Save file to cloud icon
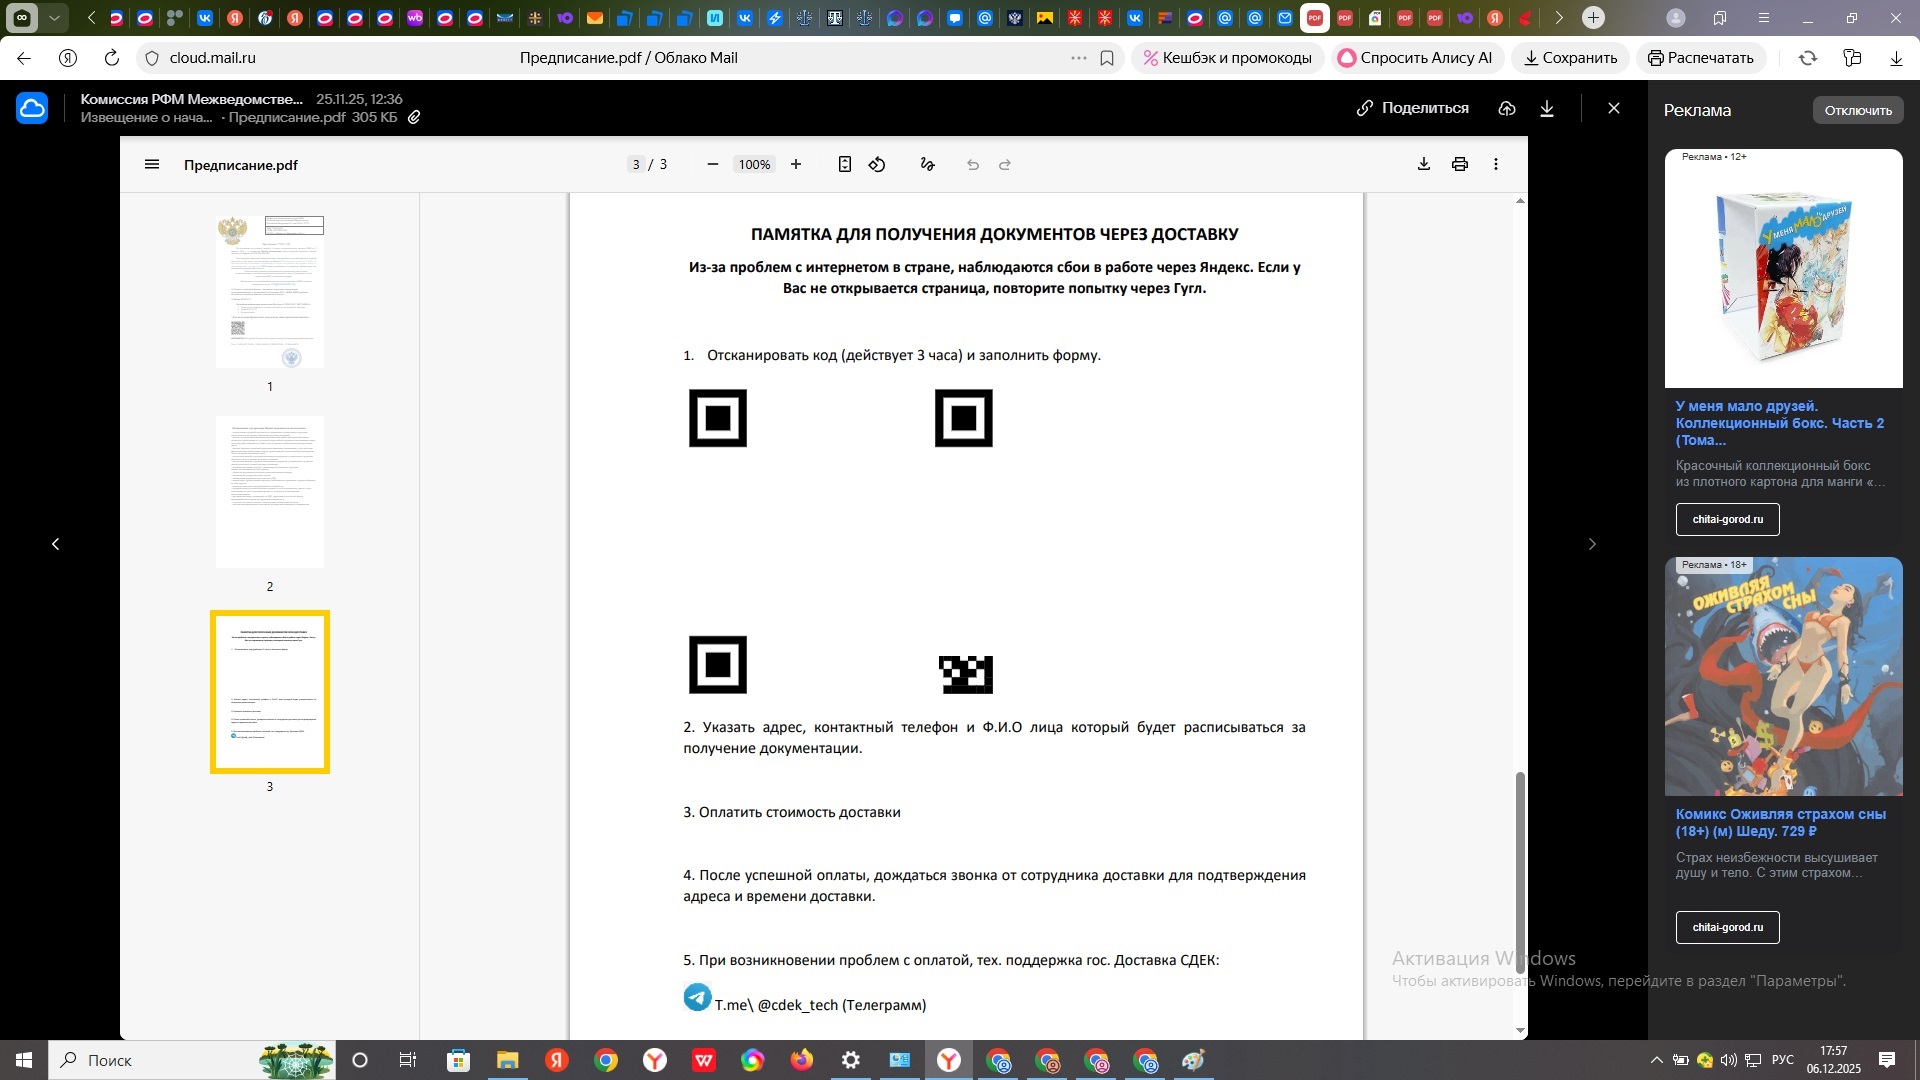The width and height of the screenshot is (1920, 1080). coord(1507,109)
